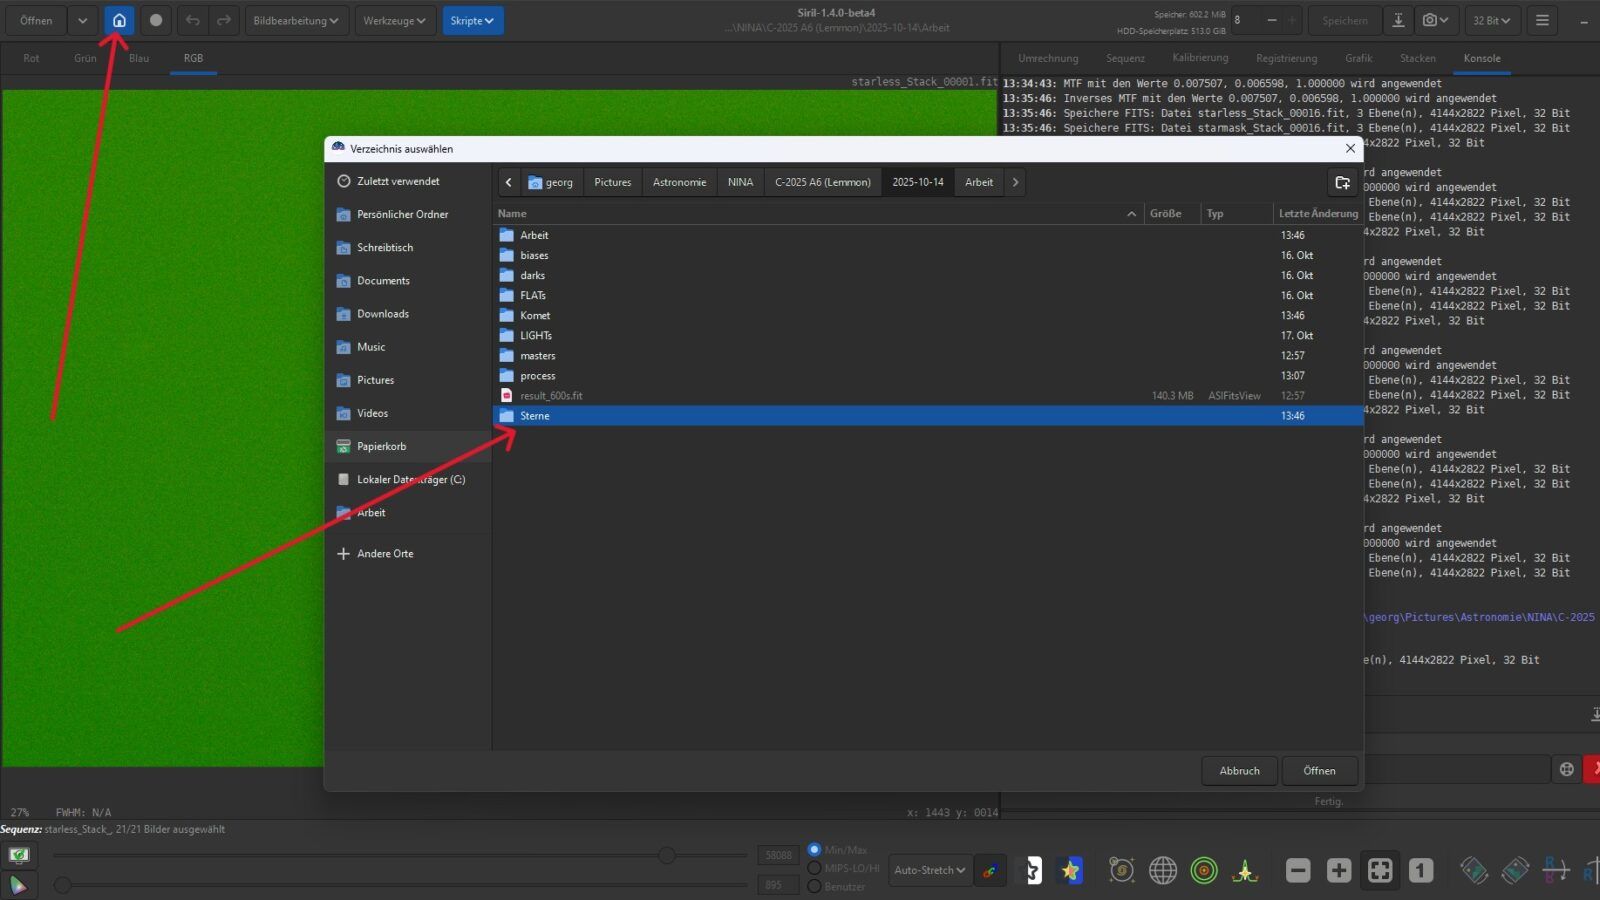Viewport: 1600px width, 900px height.
Task: Click the green concentric circles icon
Action: 1204,870
